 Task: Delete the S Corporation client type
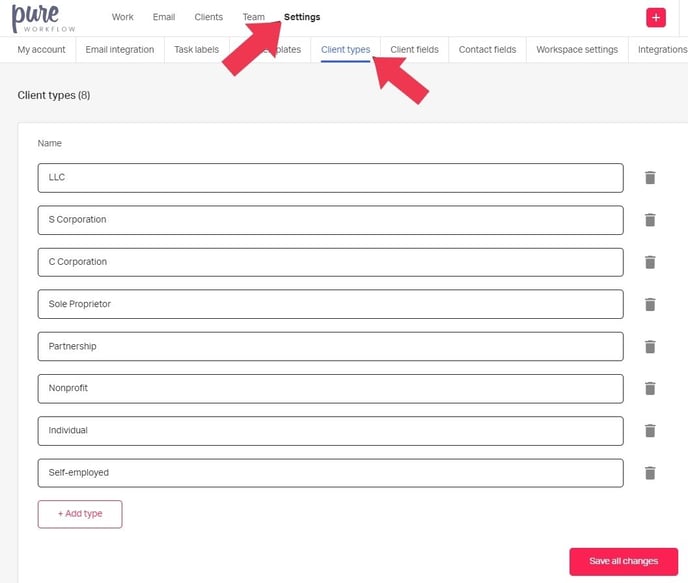(x=650, y=220)
